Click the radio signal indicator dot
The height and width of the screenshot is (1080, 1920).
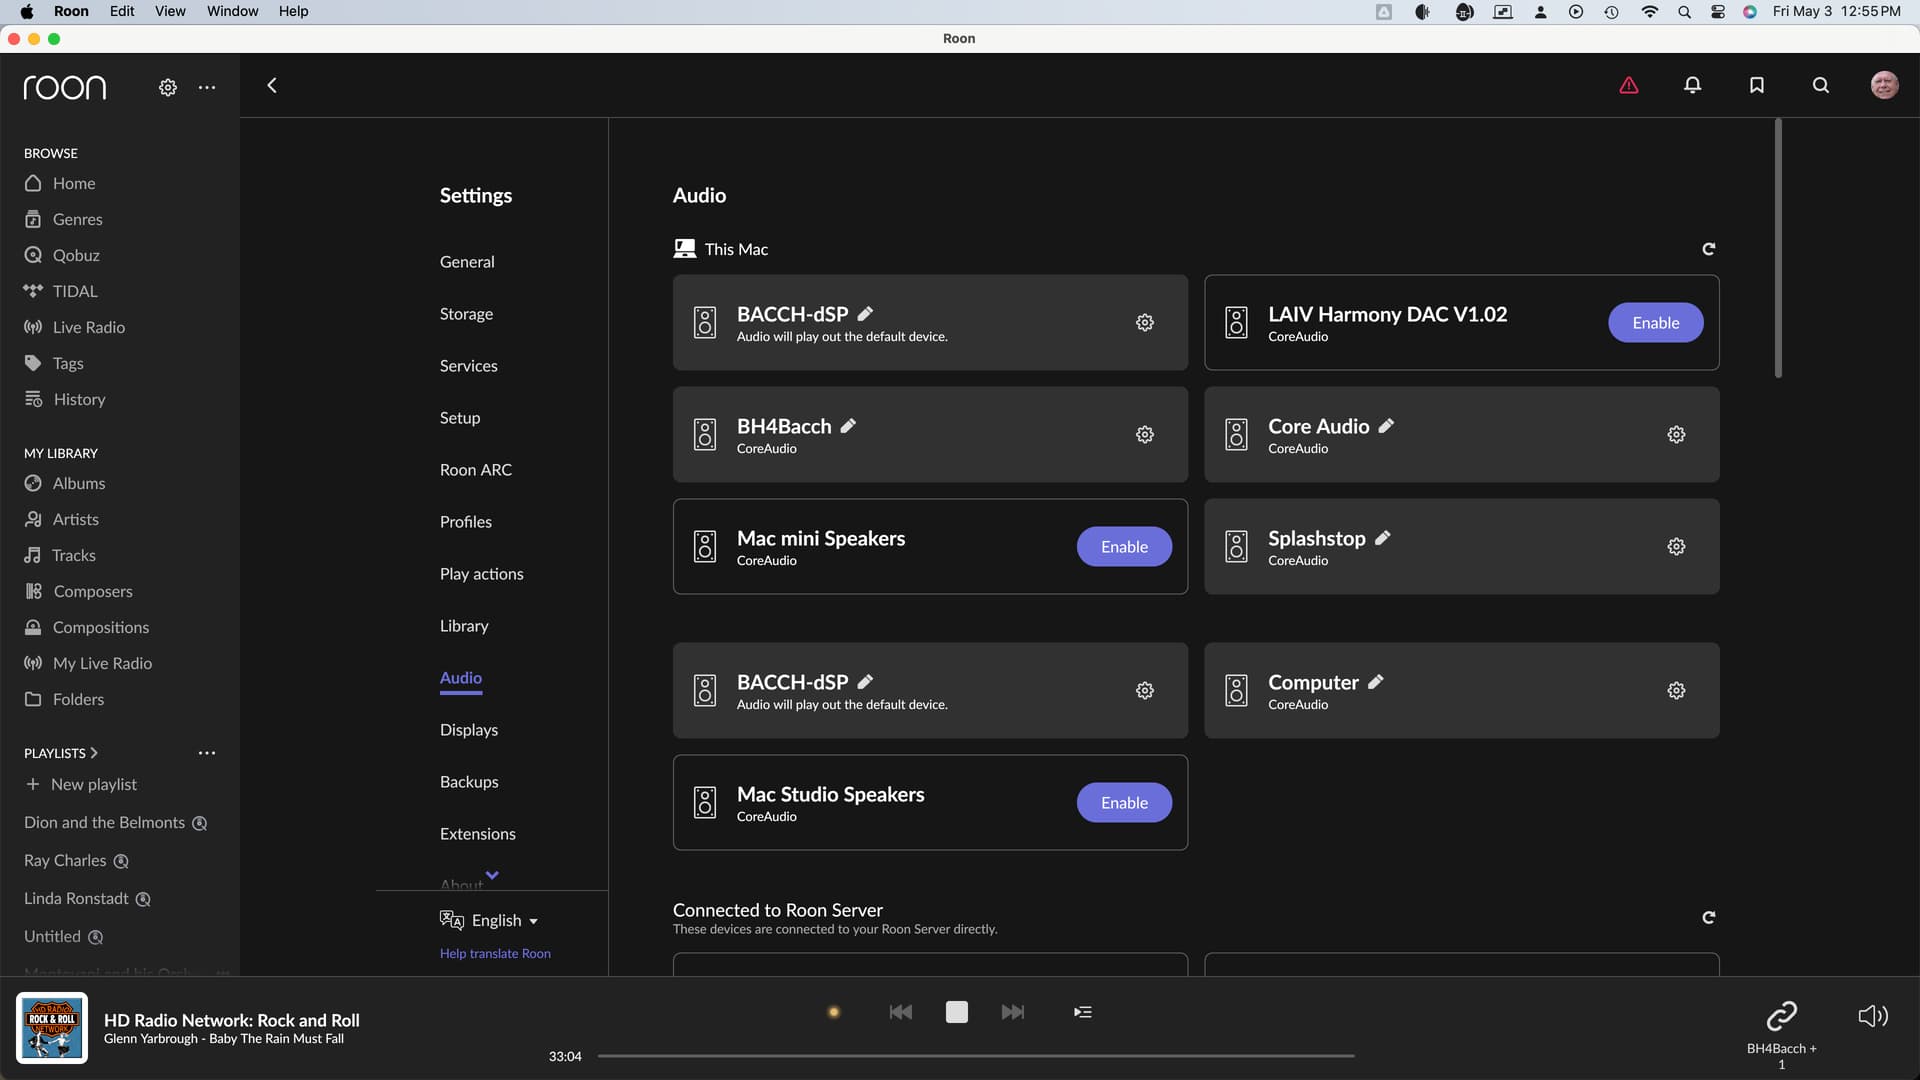pos(834,1012)
